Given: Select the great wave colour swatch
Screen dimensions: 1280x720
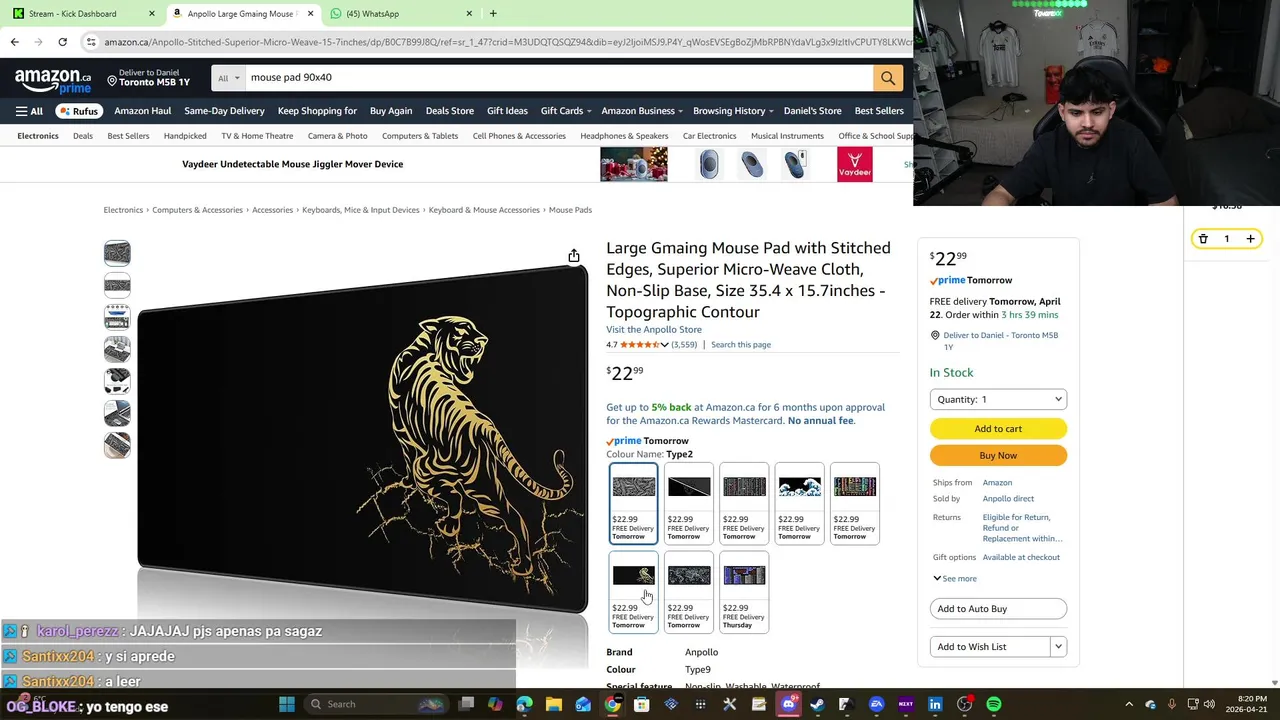Looking at the screenshot, I should [x=800, y=503].
